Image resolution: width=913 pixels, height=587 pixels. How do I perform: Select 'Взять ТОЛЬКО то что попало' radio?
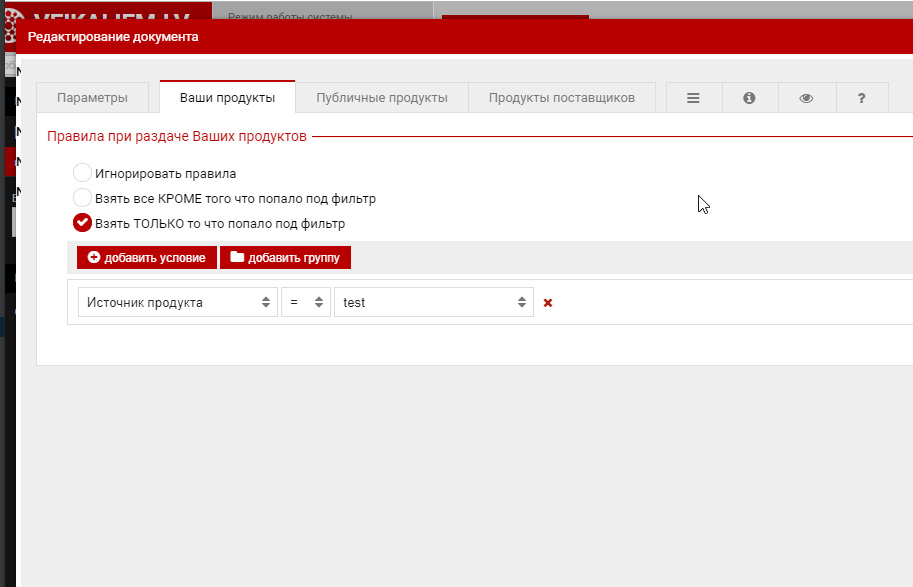coord(83,223)
